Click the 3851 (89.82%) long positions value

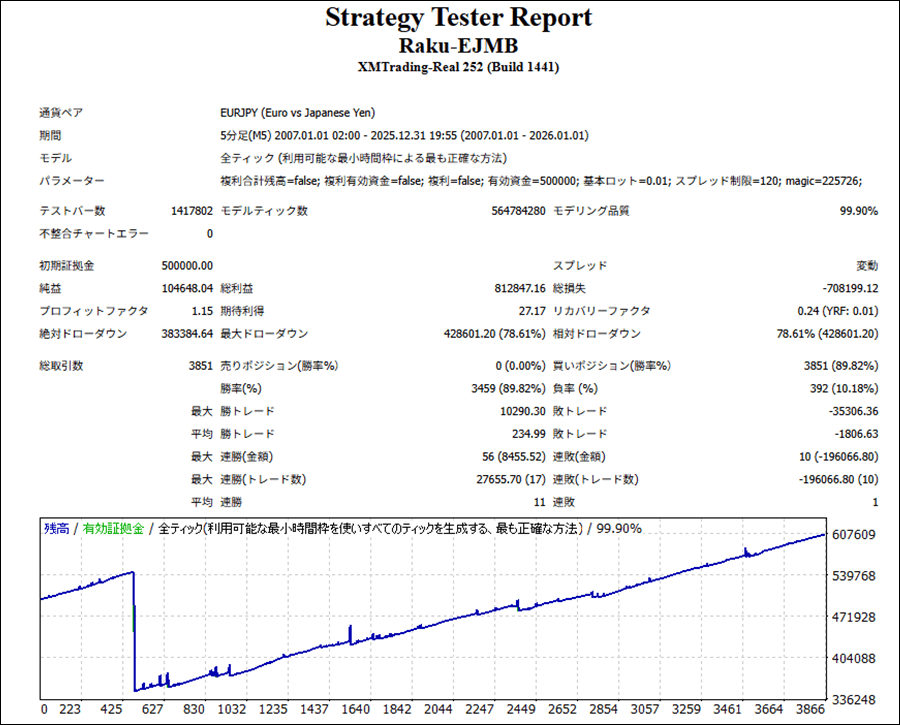click(841, 366)
